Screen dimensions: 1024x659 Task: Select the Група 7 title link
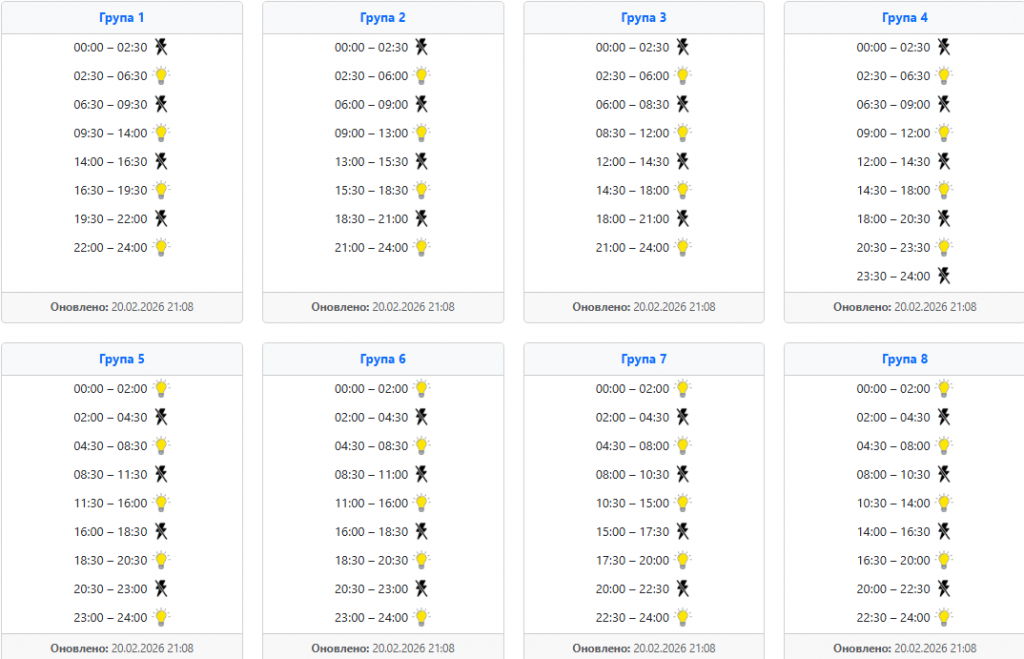point(643,359)
